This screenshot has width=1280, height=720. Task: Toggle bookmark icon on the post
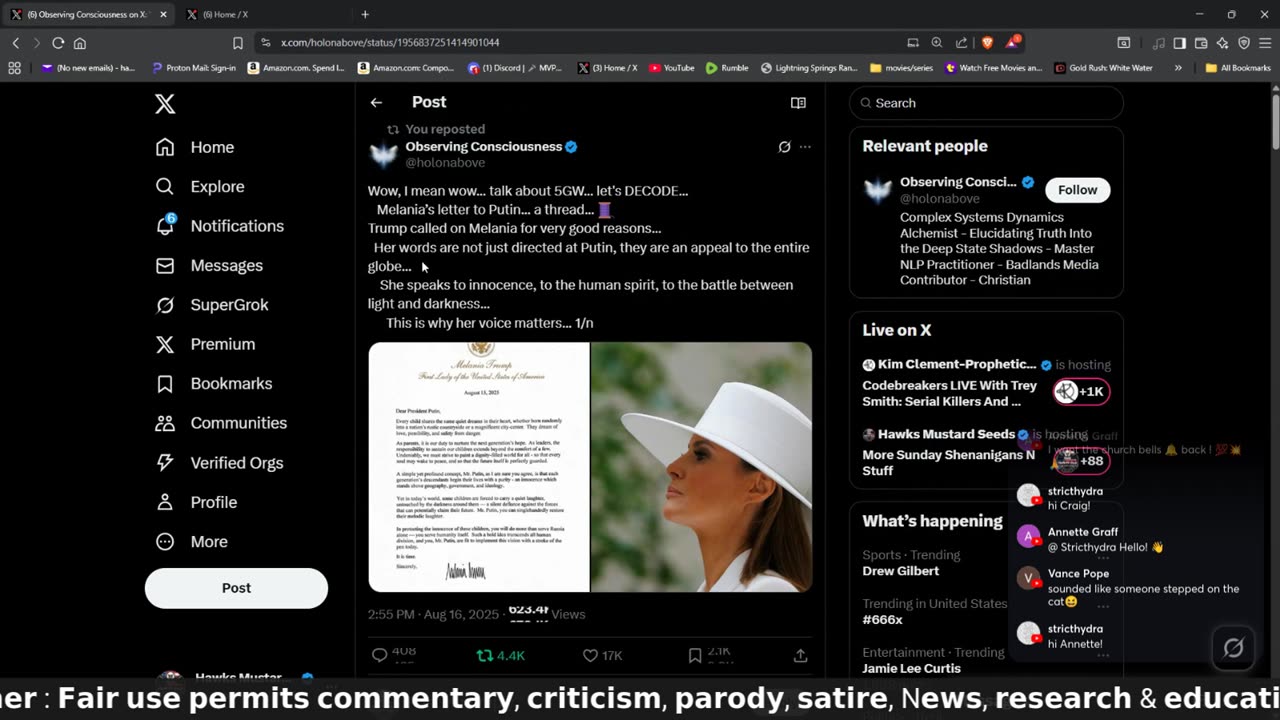(695, 655)
